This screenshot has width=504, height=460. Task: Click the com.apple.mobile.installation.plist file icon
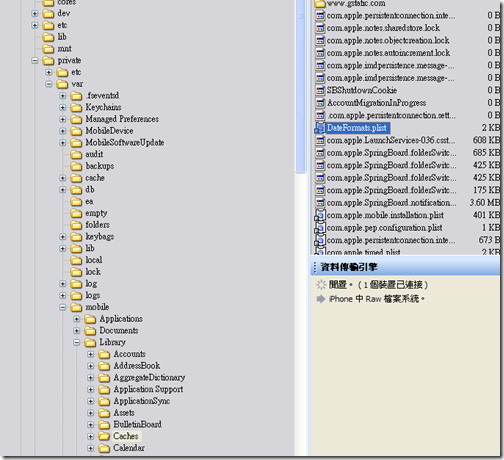click(320, 215)
